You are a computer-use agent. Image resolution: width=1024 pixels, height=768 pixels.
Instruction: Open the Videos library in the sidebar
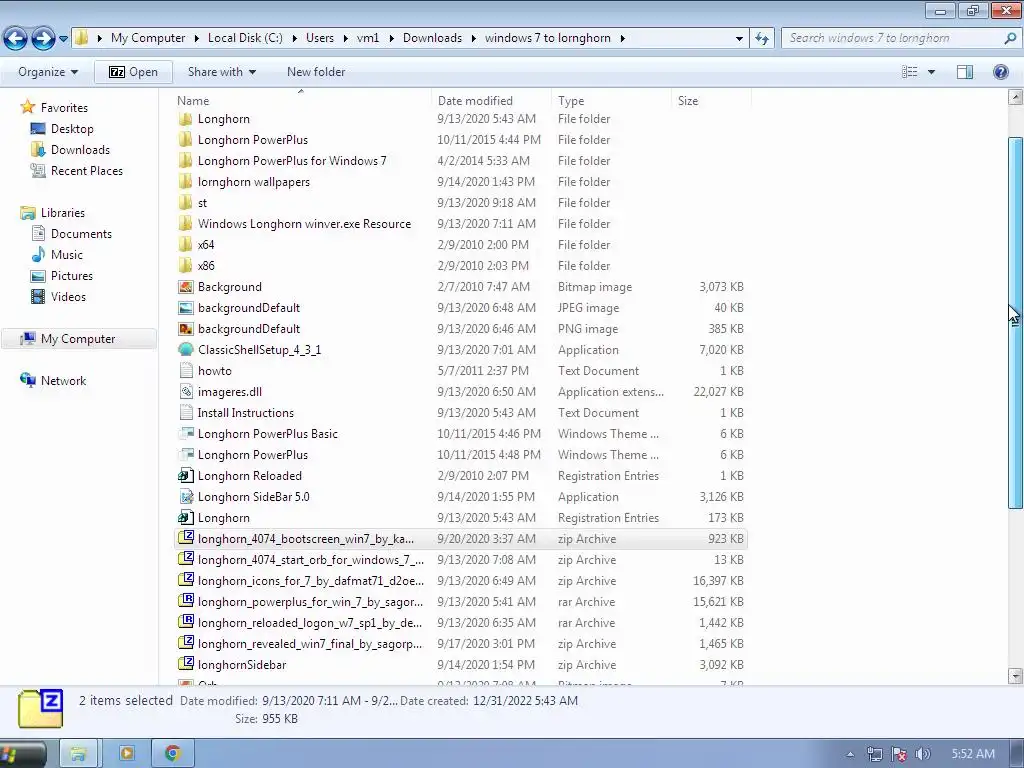[68, 296]
